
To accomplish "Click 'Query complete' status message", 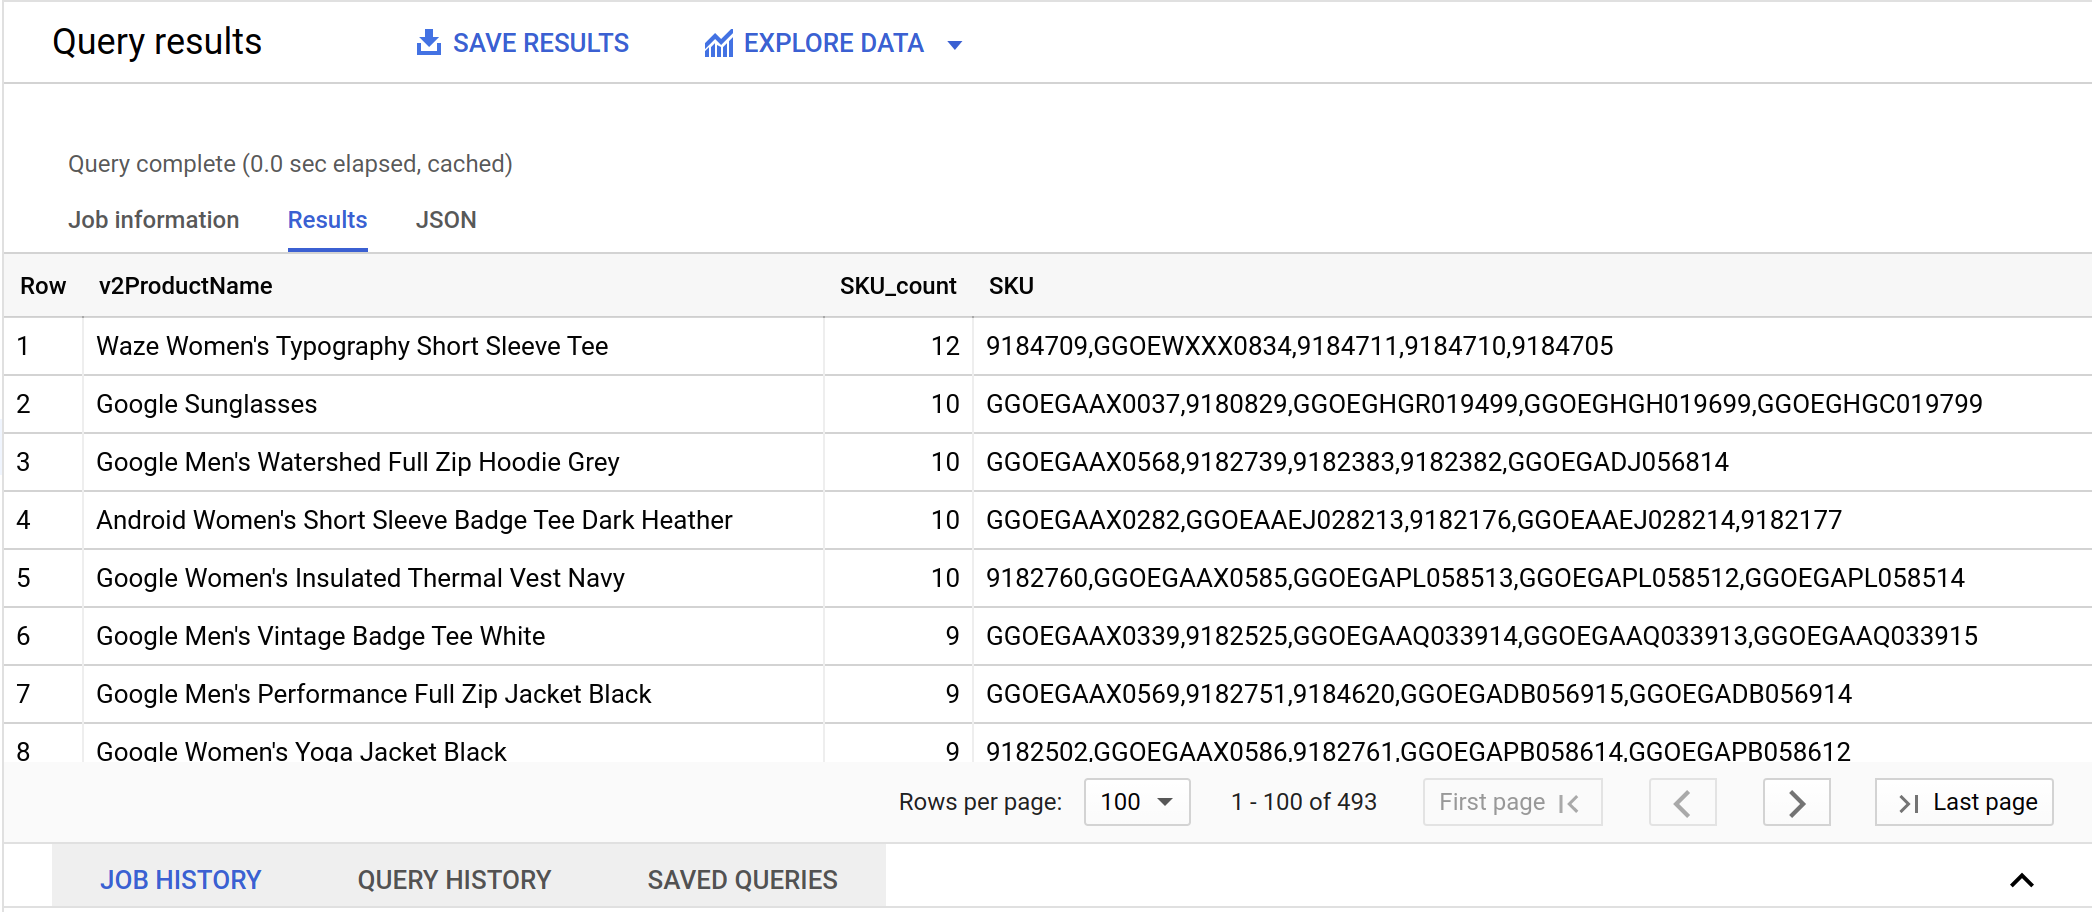I will click(290, 164).
